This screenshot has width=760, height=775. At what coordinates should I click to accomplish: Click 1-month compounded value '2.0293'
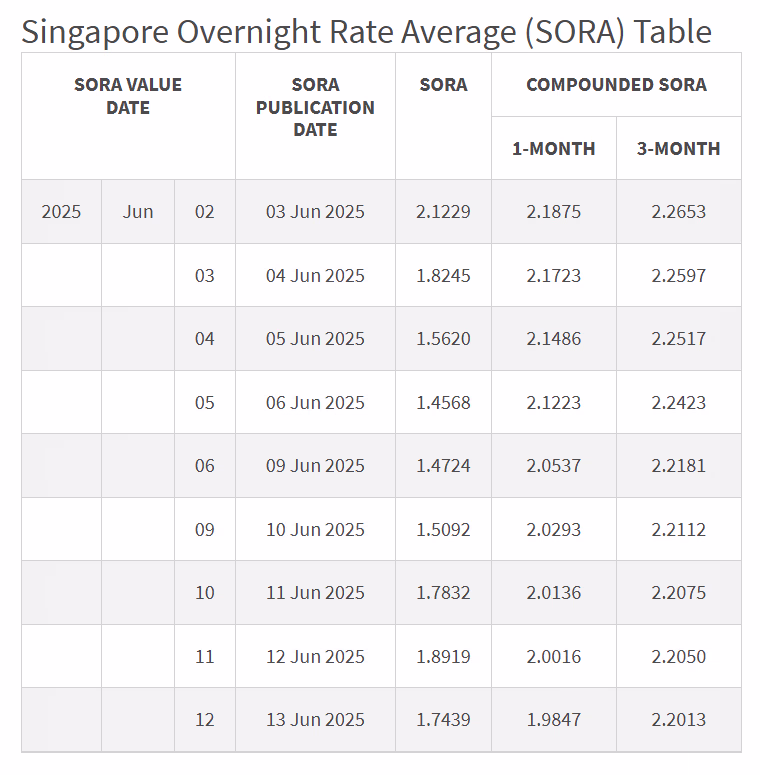click(553, 529)
